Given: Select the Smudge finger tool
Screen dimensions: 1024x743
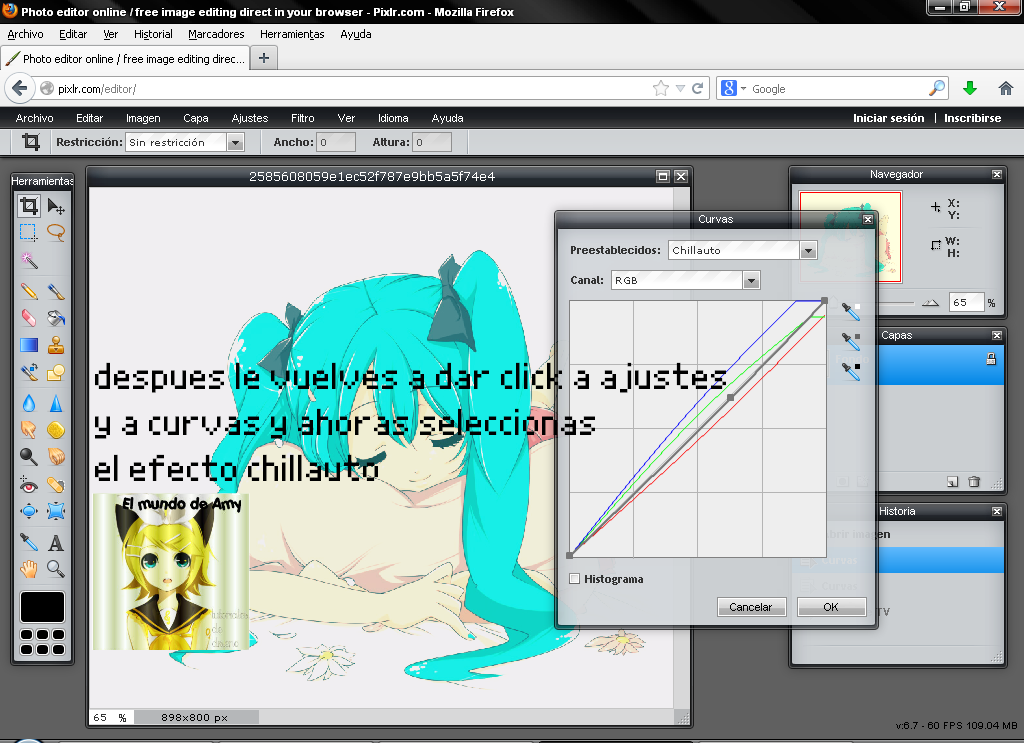Looking at the screenshot, I should pyautogui.click(x=29, y=430).
